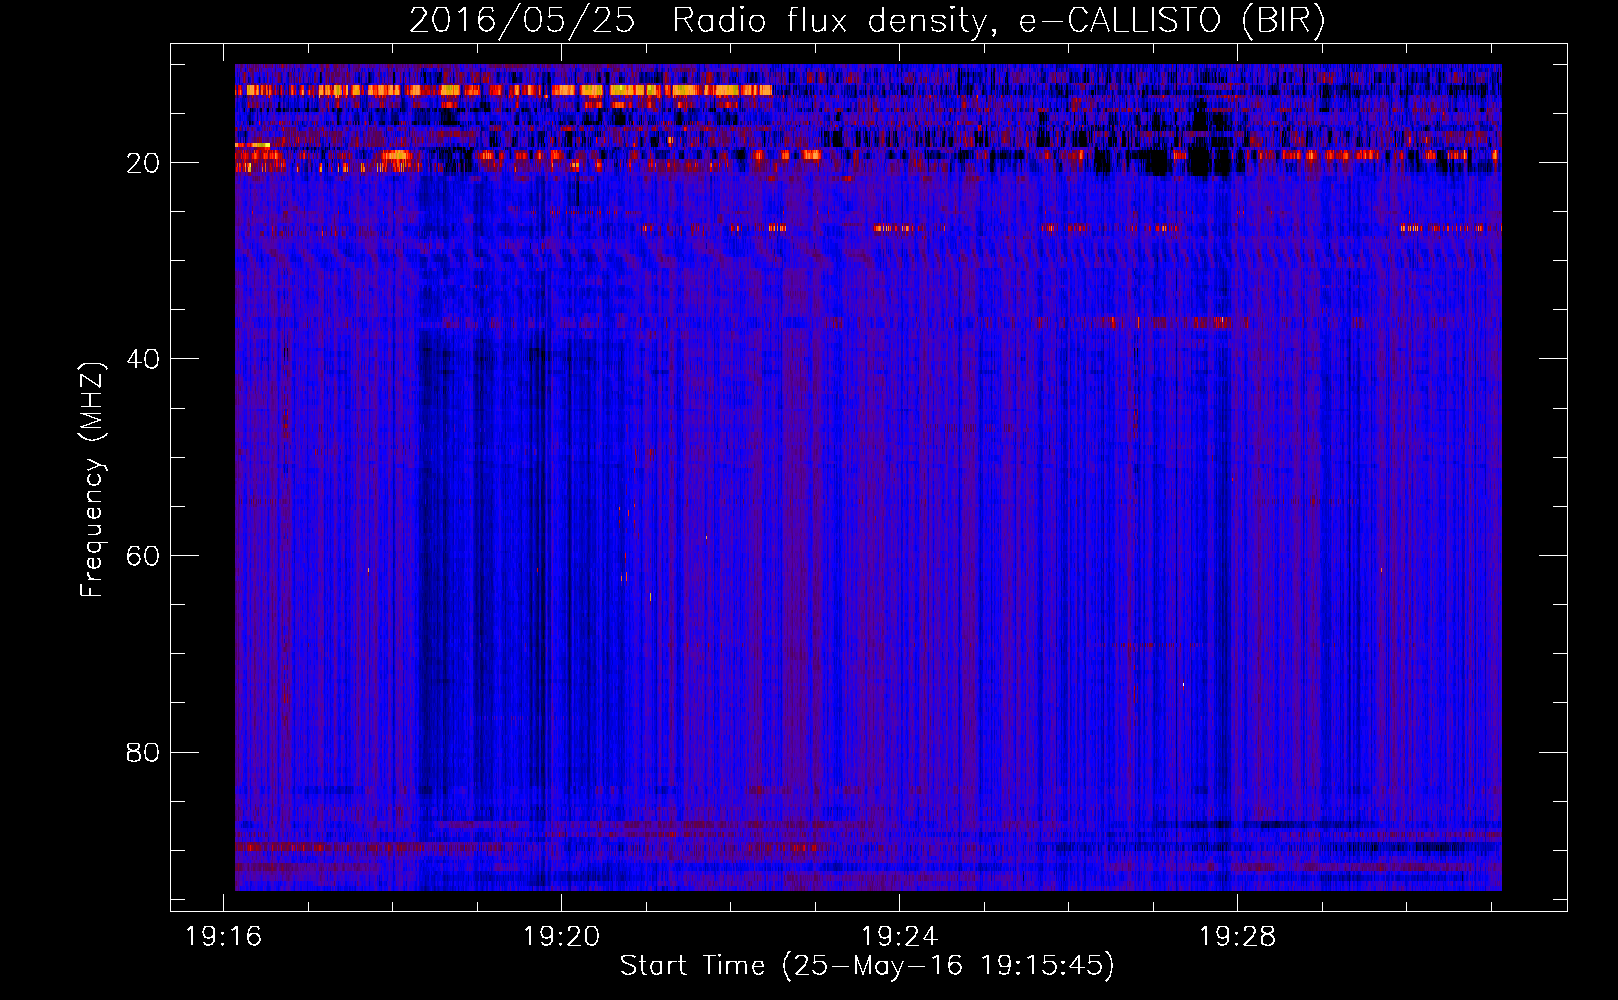Click the '60' frequency tick label
Image resolution: width=1618 pixels, height=1000 pixels.
143,556
